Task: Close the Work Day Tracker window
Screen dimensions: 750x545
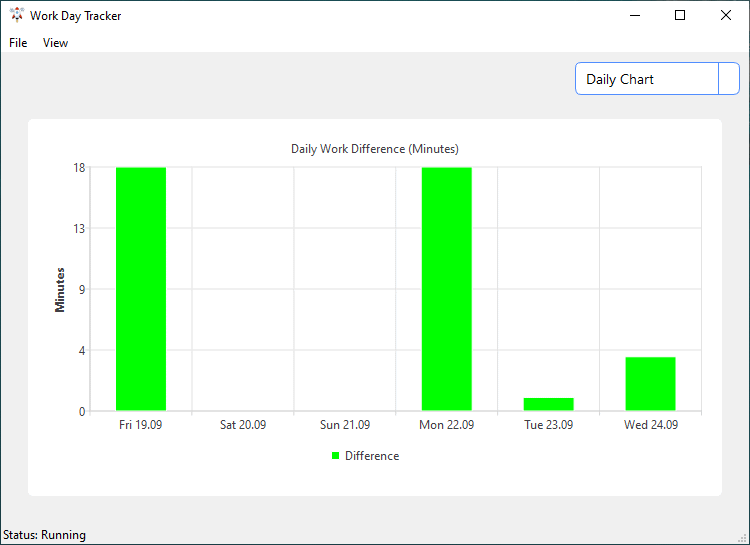Action: 726,16
